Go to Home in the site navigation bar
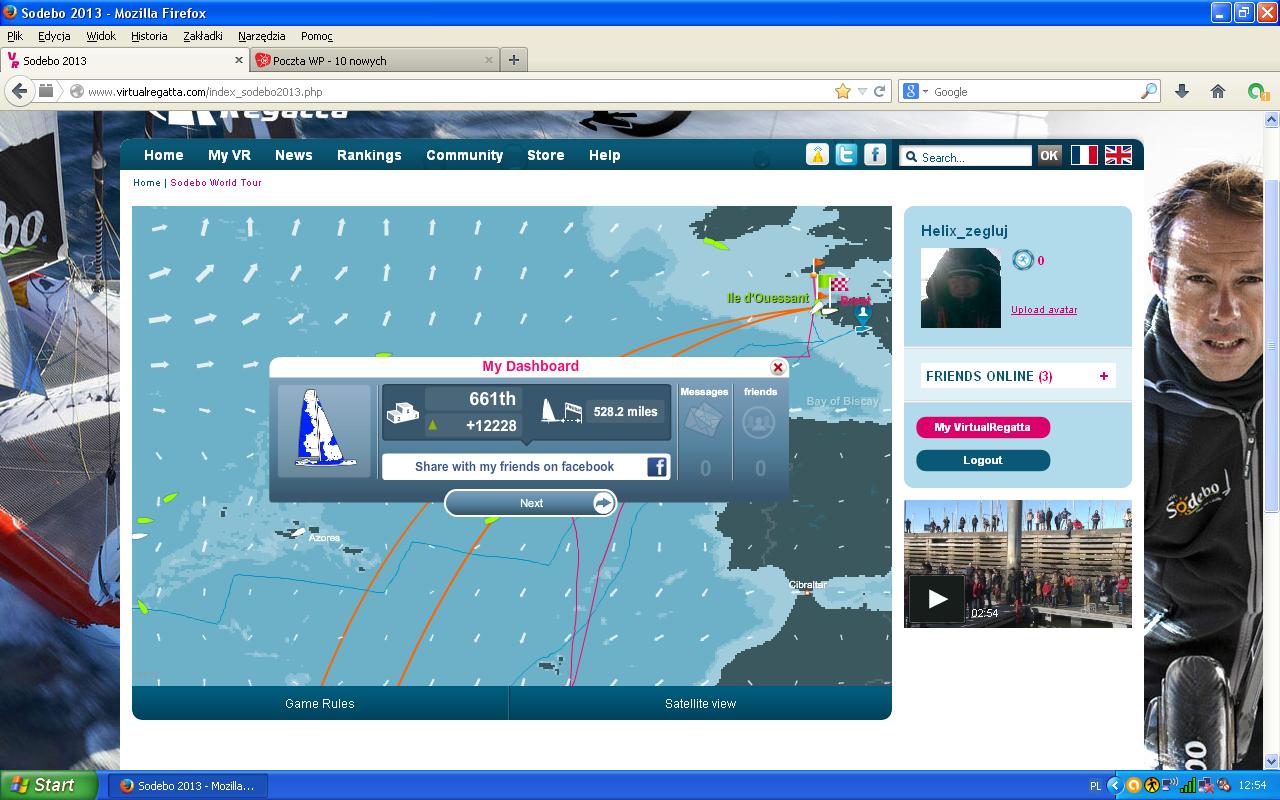The width and height of the screenshot is (1280, 800). [x=164, y=155]
